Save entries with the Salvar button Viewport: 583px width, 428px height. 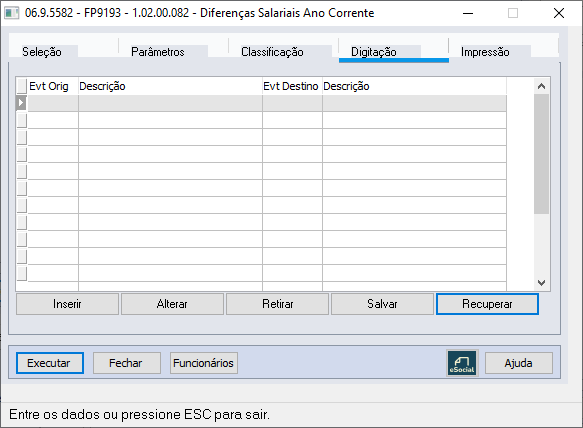pyautogui.click(x=382, y=304)
